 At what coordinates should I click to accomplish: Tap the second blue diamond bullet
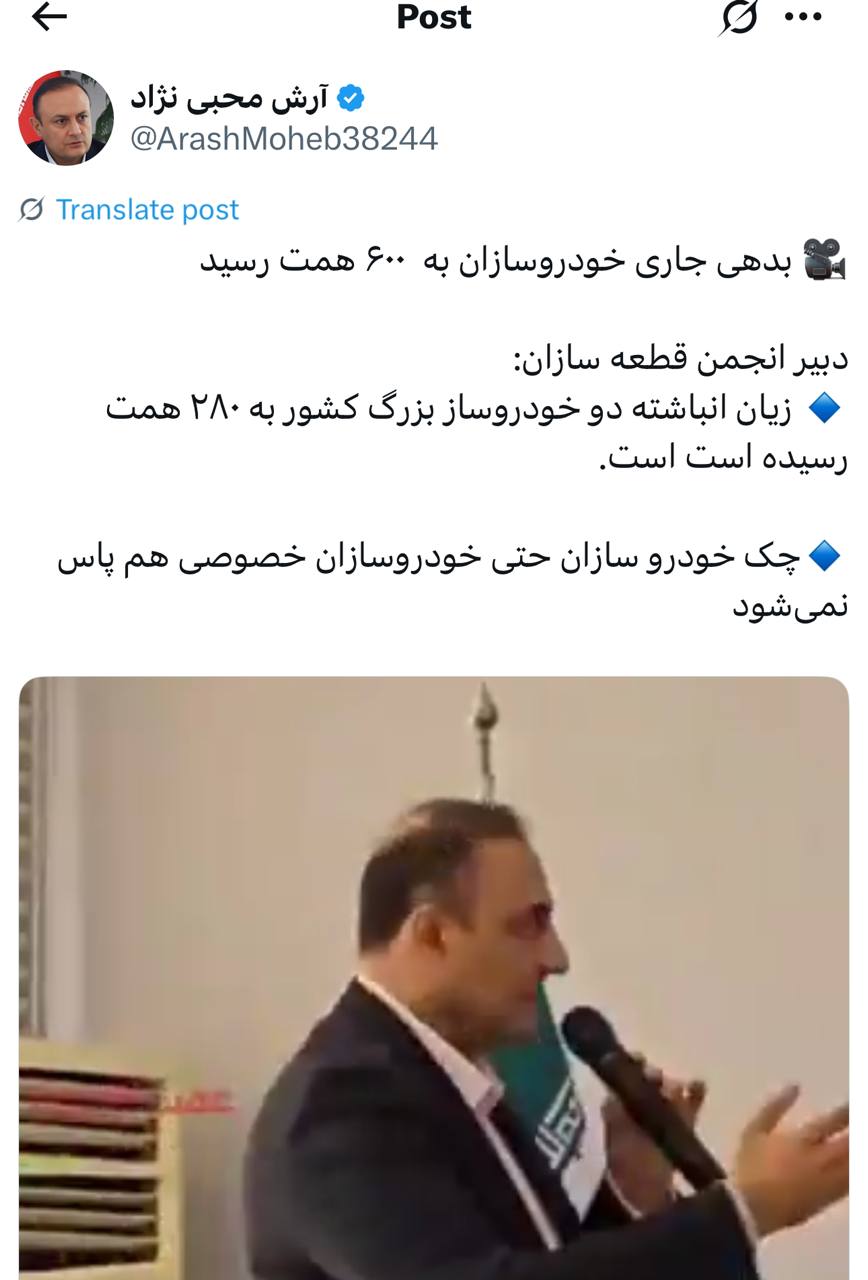(826, 556)
